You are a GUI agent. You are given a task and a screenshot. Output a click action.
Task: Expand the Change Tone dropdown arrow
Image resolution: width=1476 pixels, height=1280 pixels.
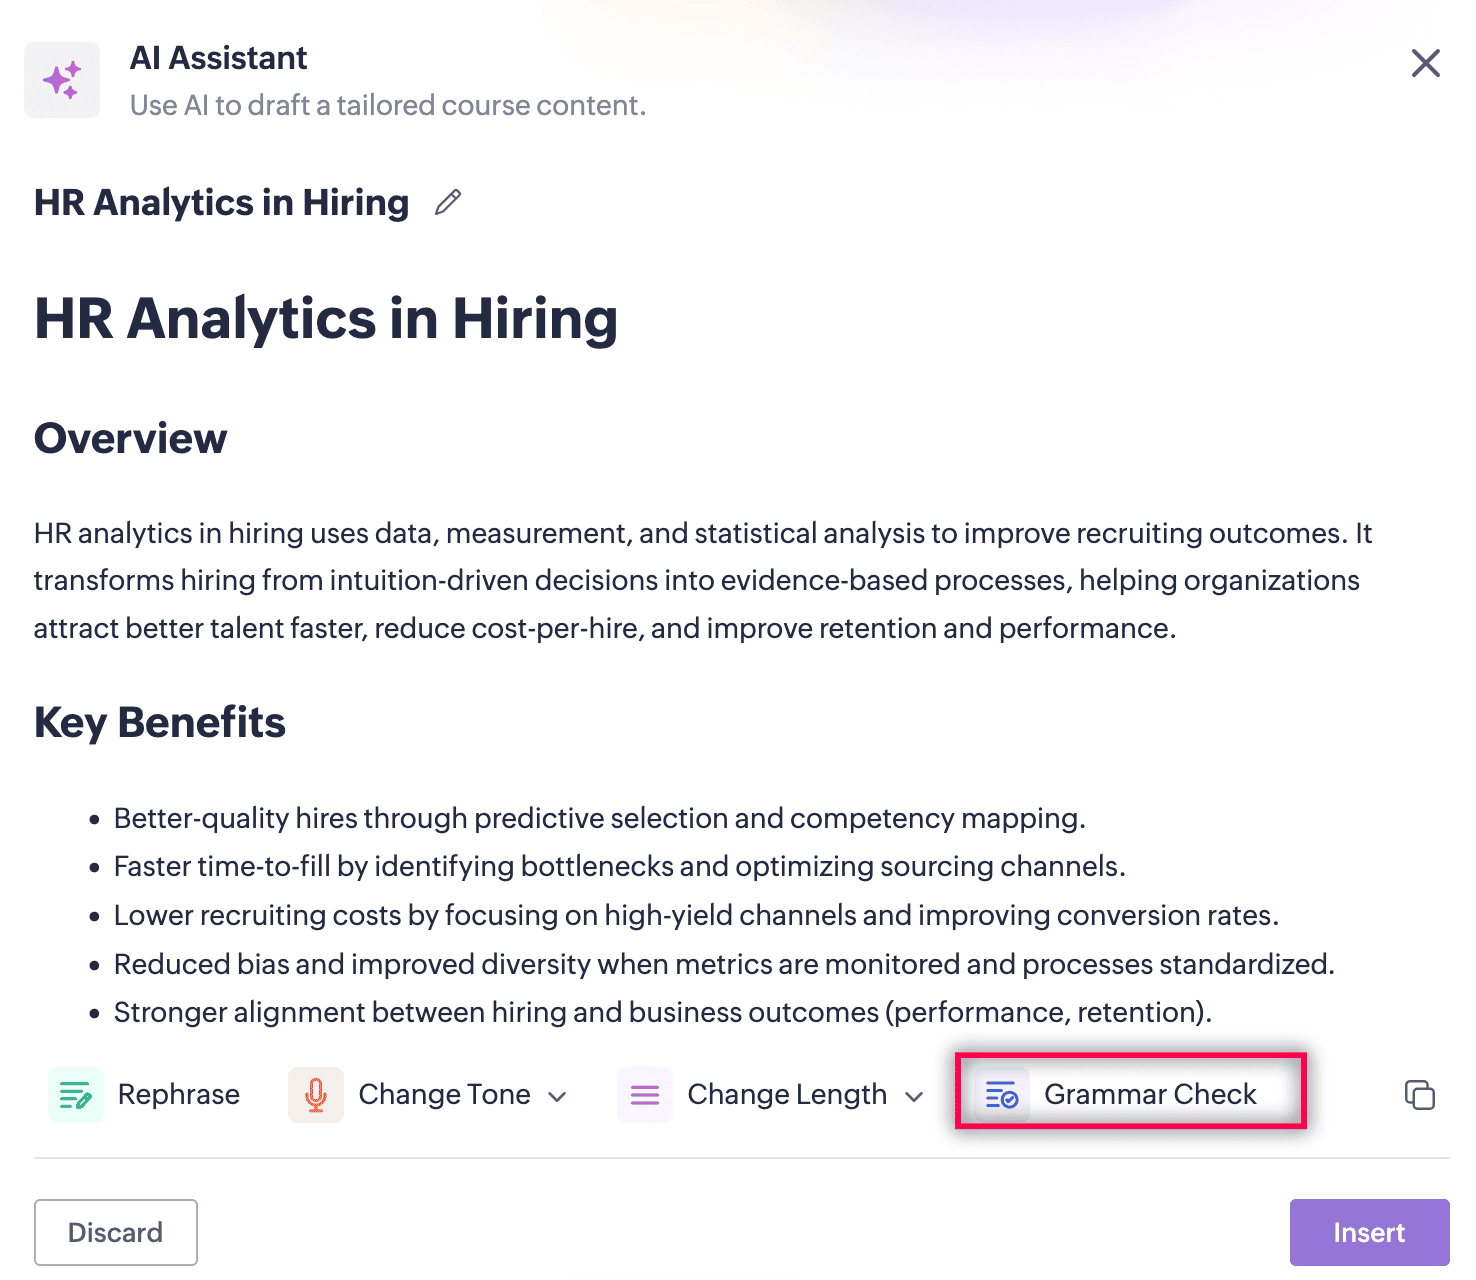click(558, 1097)
